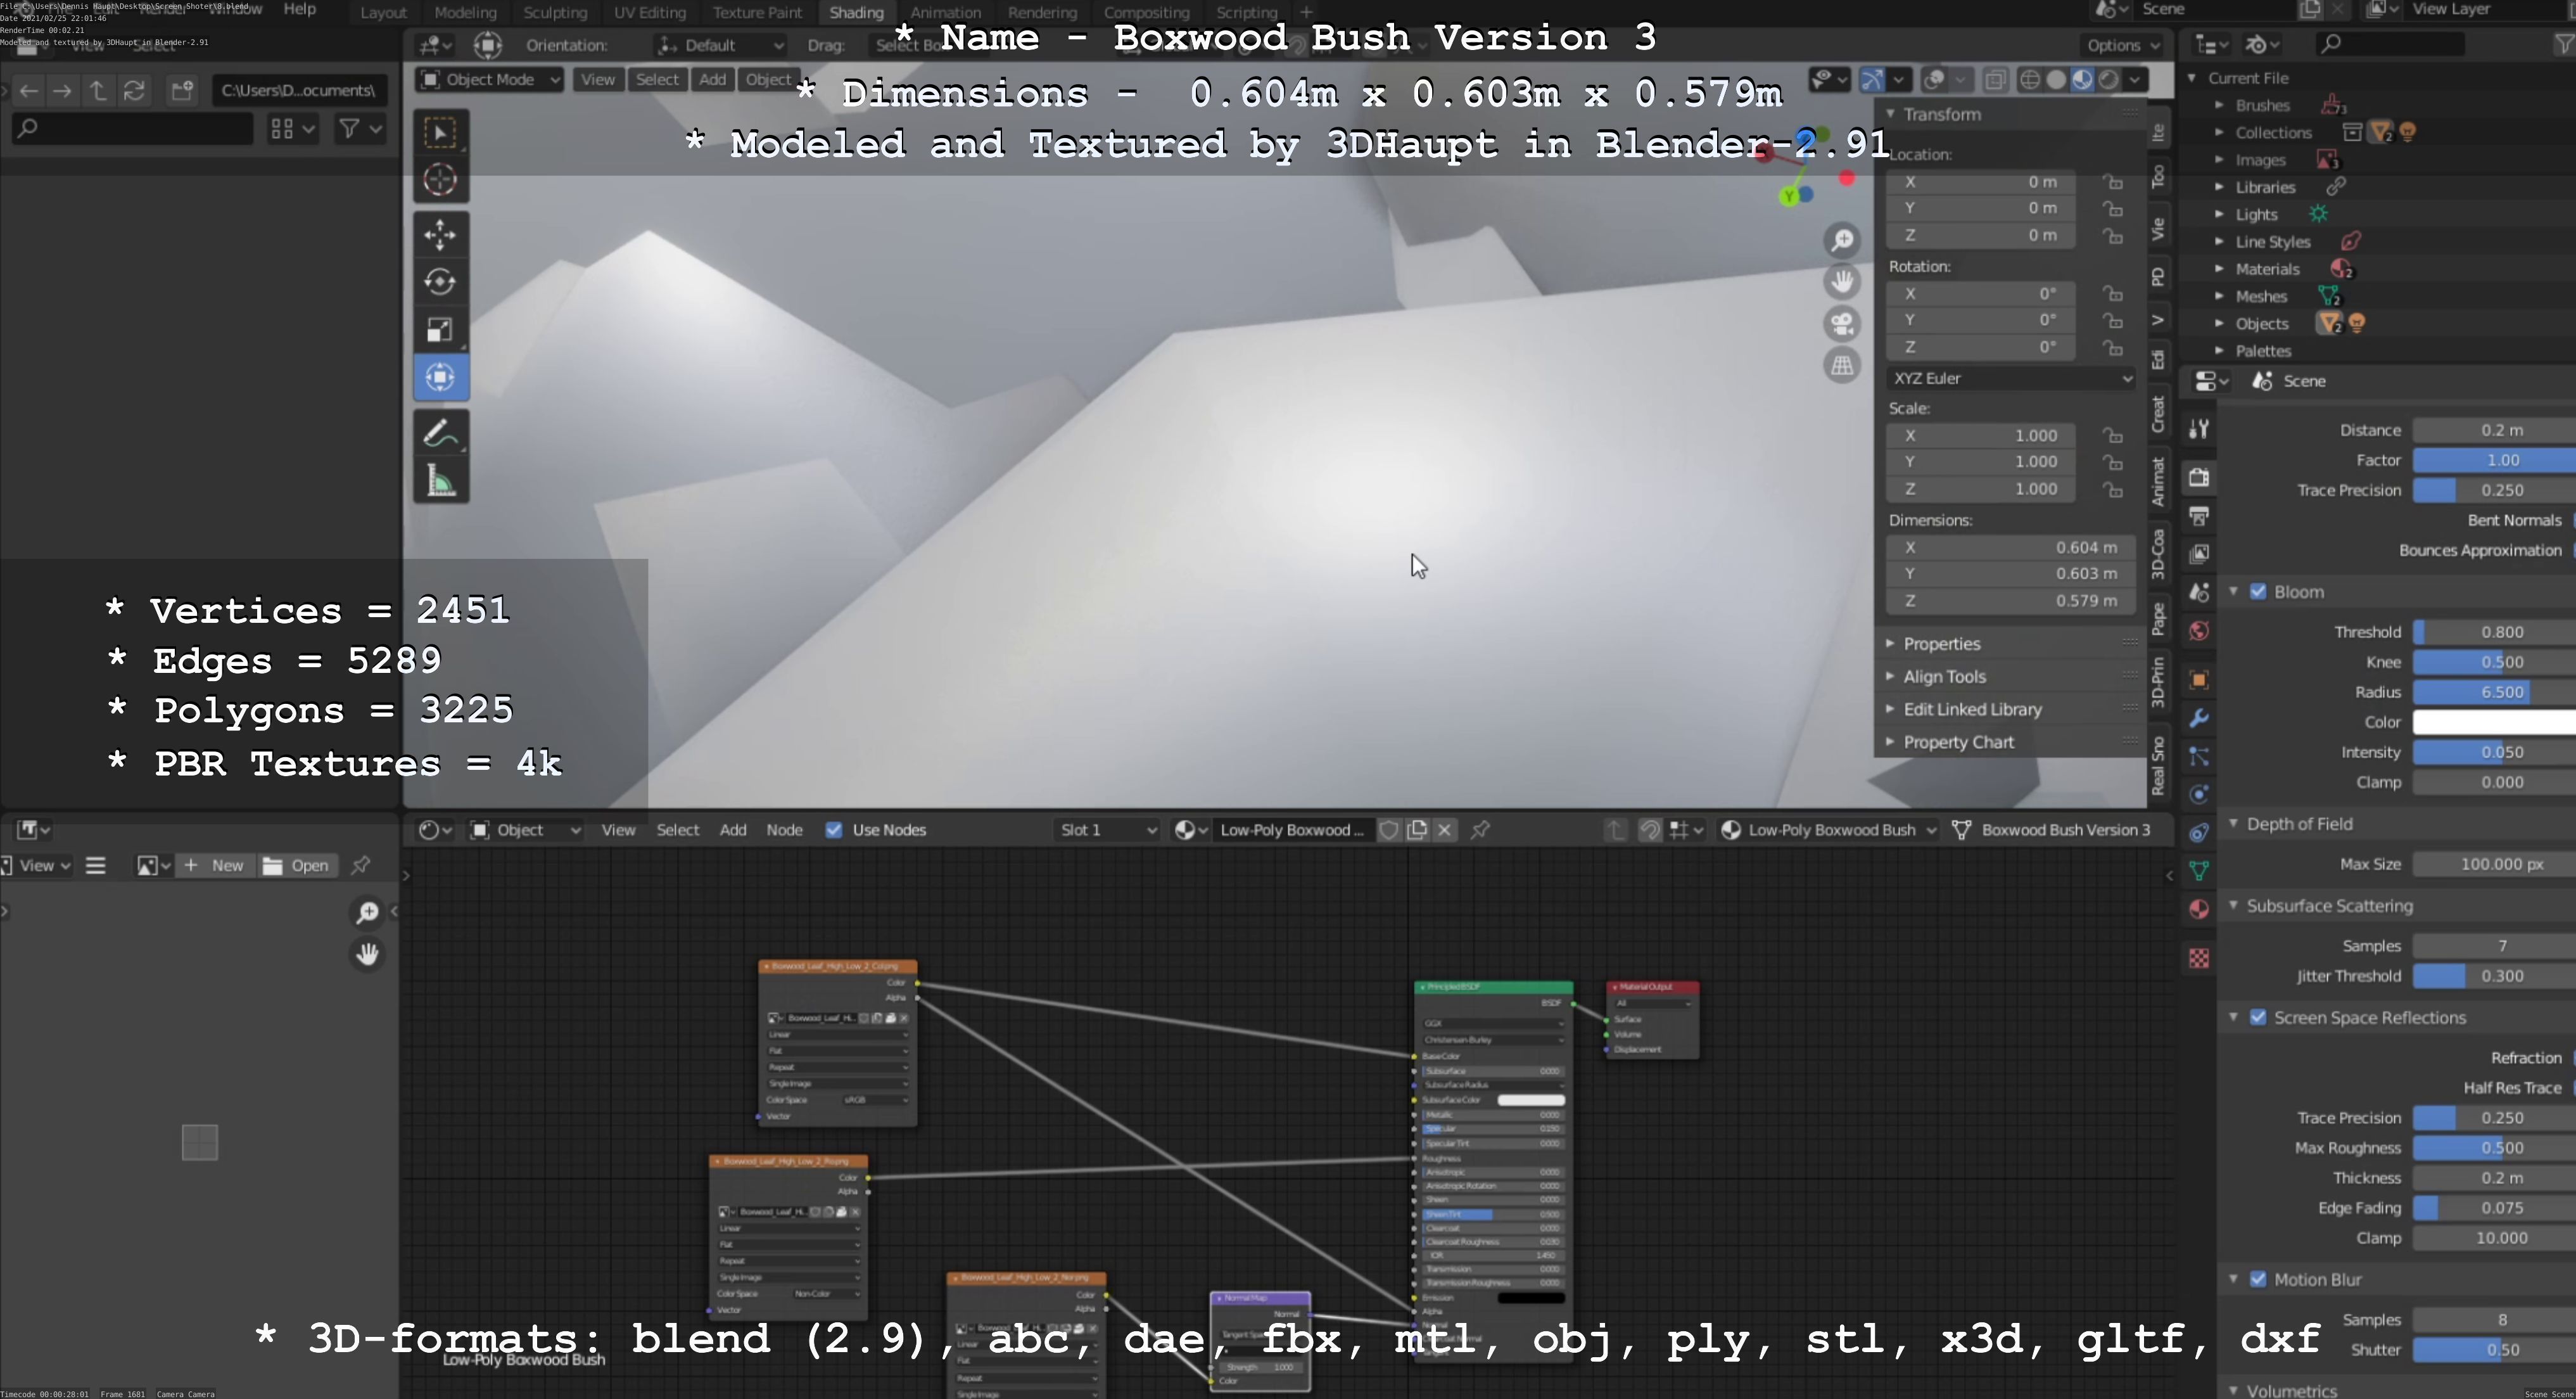Toggle camera view icon in viewport
Screen dimensions: 2576x1399
(x=1842, y=324)
